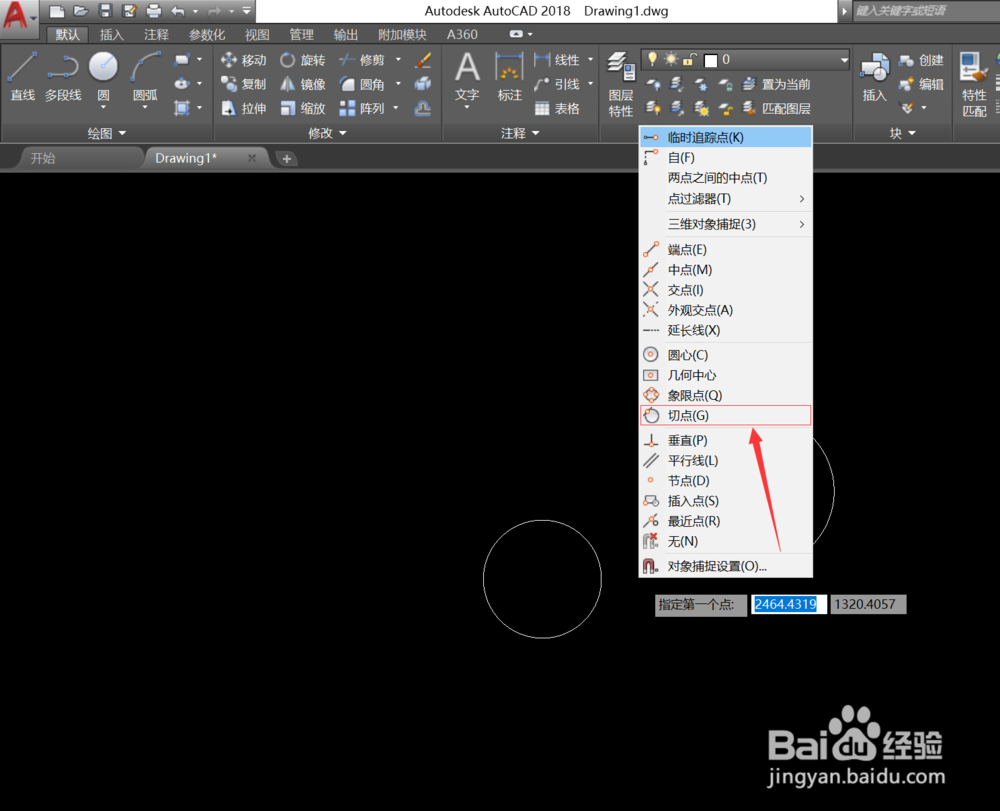Activate the Trim (修剪) command
1000x811 pixels.
click(362, 60)
